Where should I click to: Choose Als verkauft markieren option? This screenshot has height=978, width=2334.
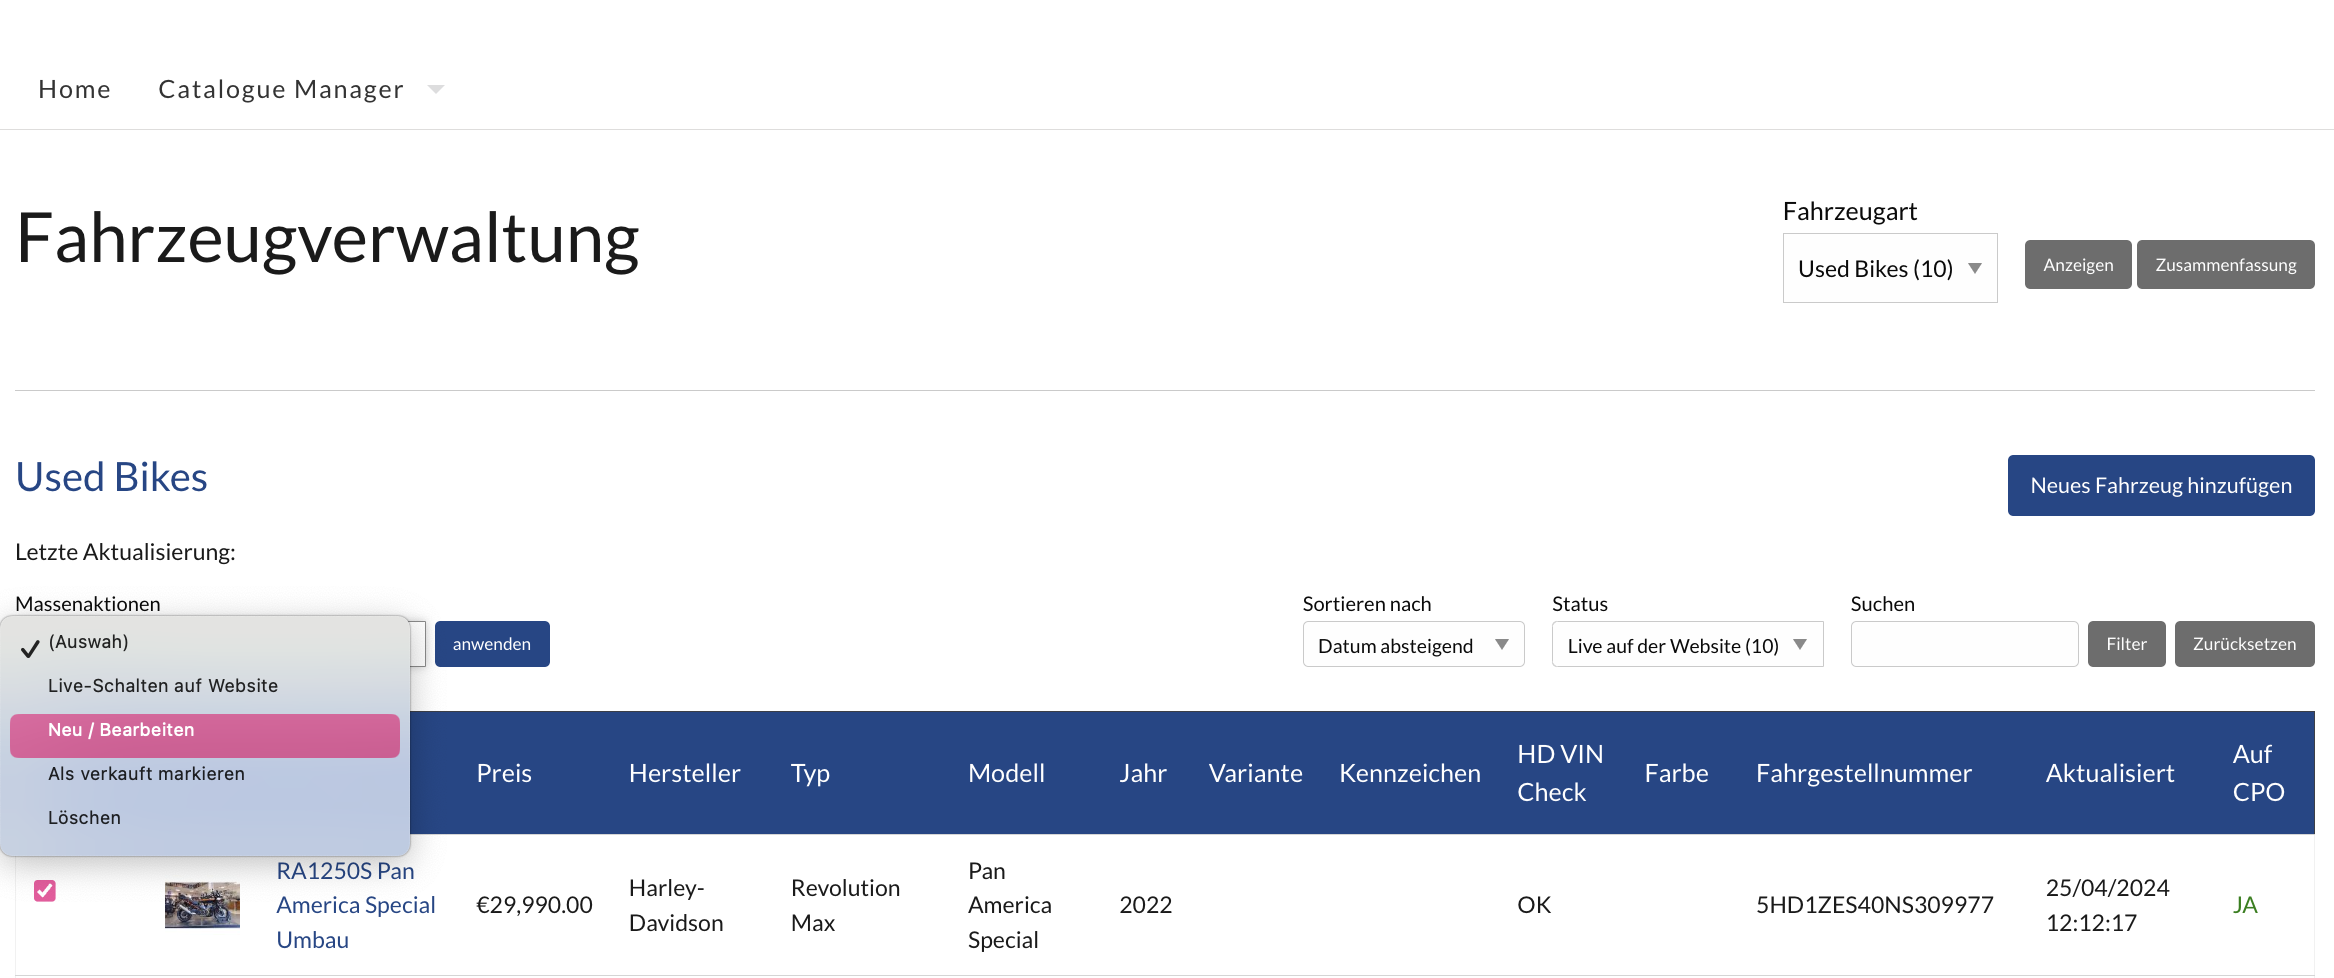coord(146,774)
